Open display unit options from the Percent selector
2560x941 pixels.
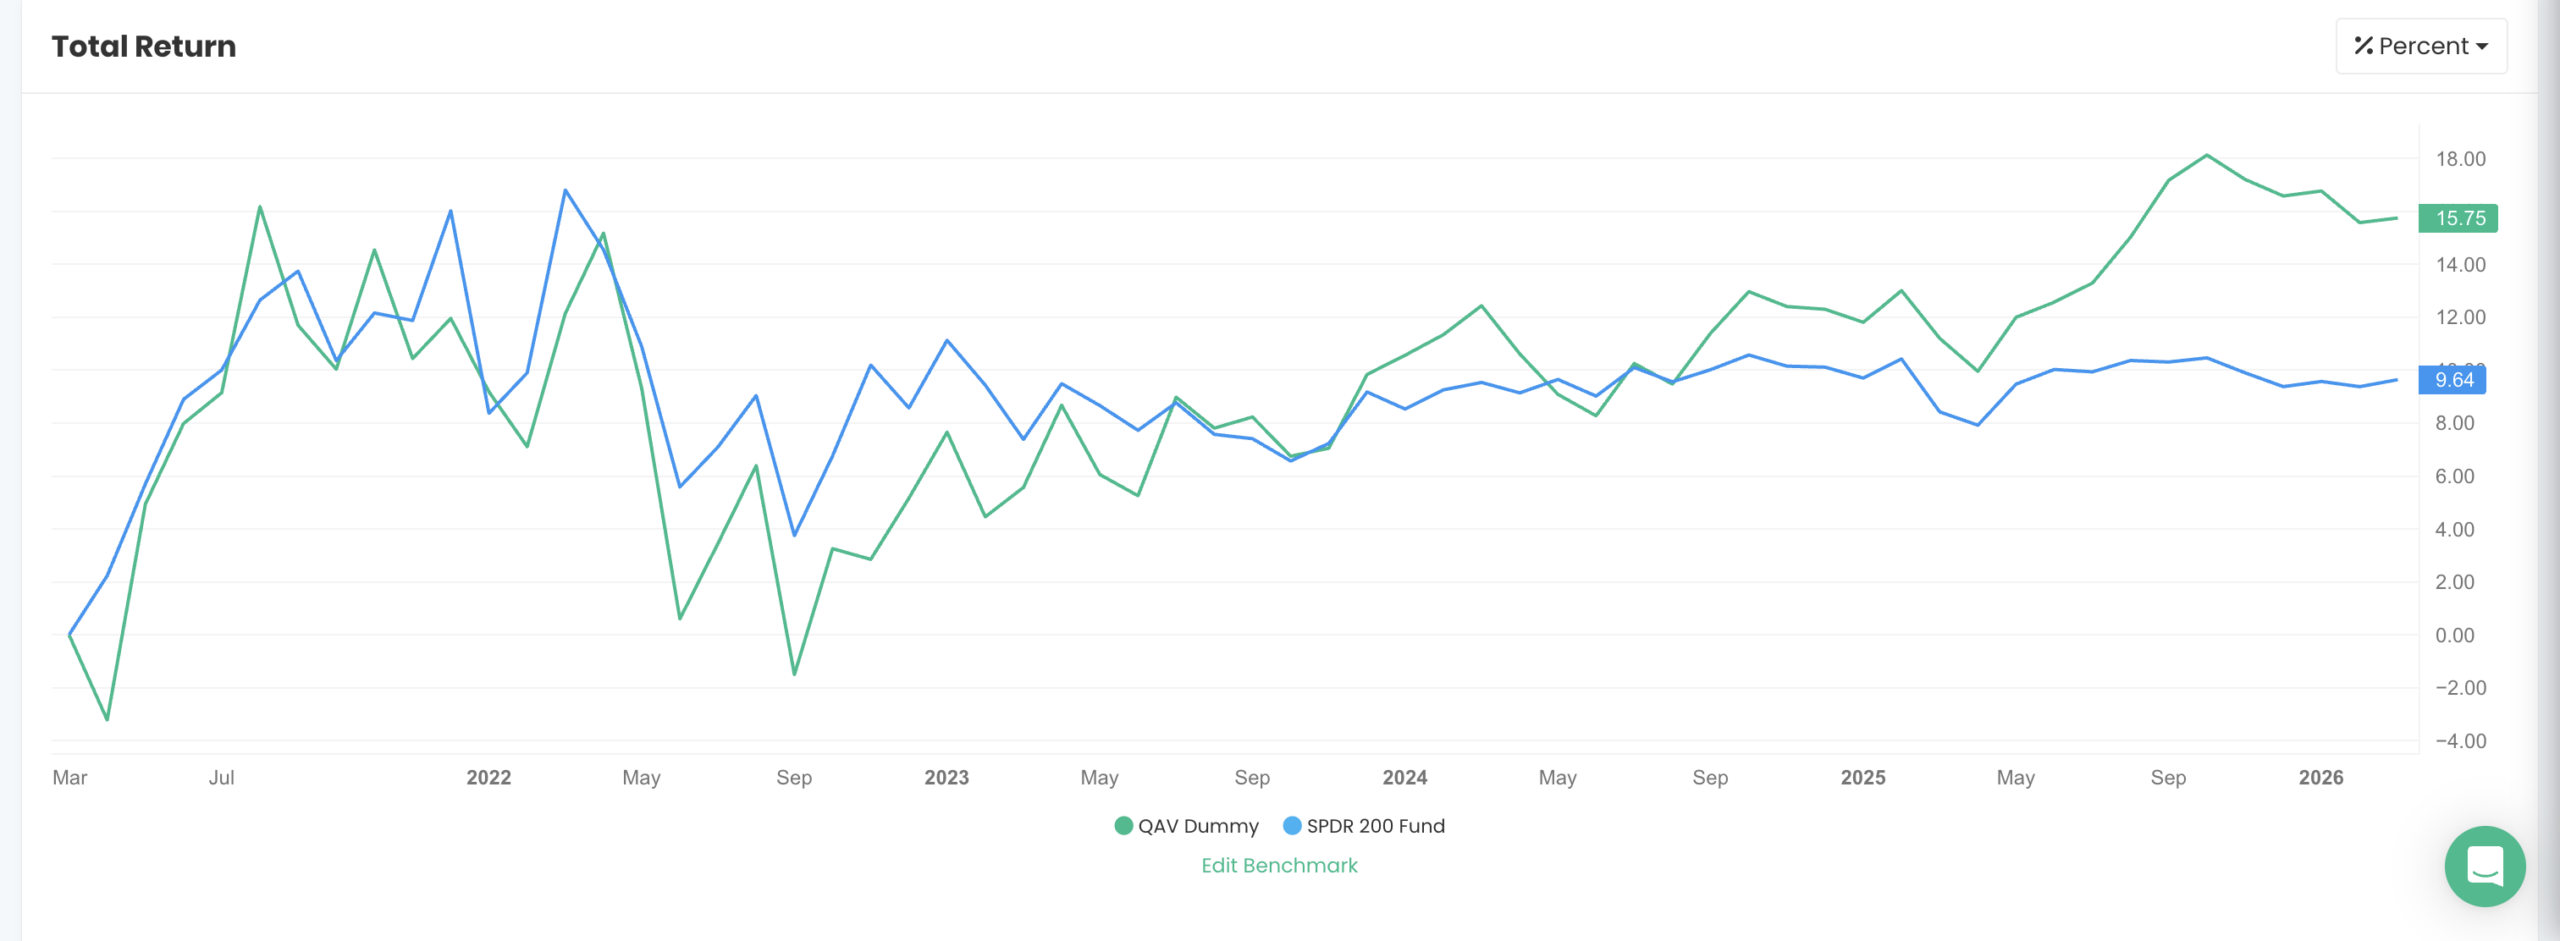[x=2420, y=45]
